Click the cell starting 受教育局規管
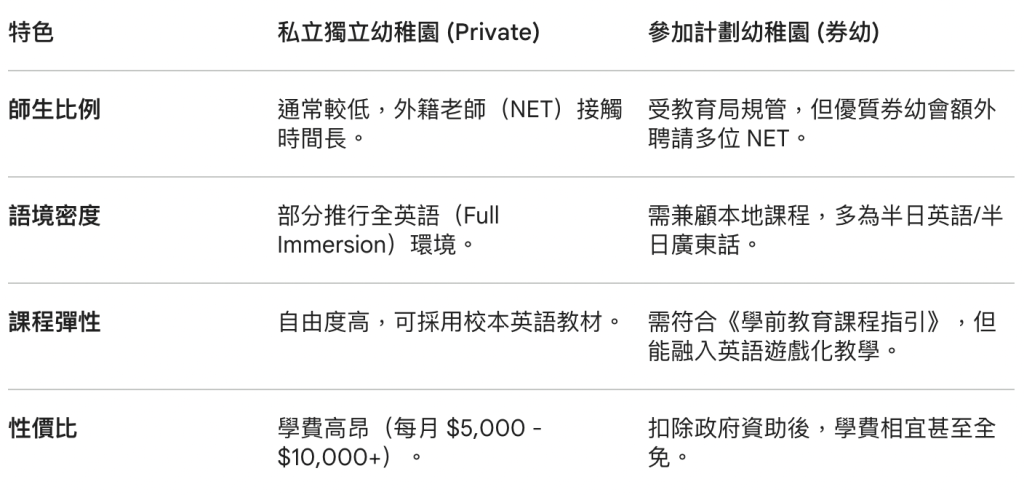1024x495 pixels. click(822, 123)
